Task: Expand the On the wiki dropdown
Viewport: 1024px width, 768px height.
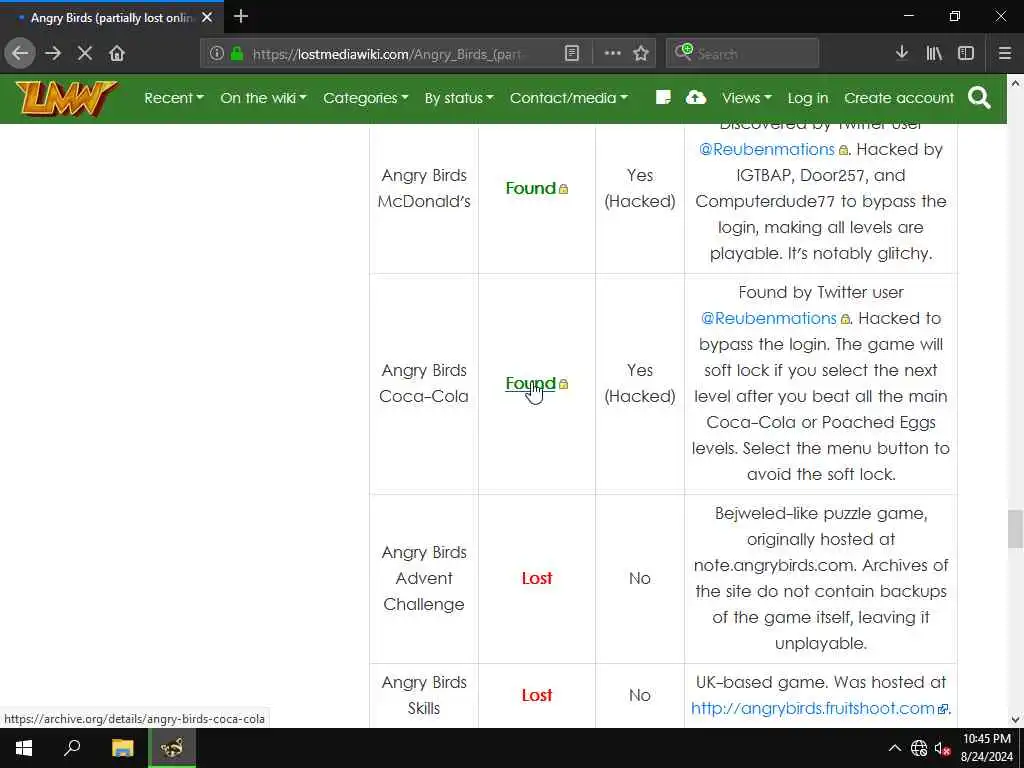Action: [x=263, y=98]
